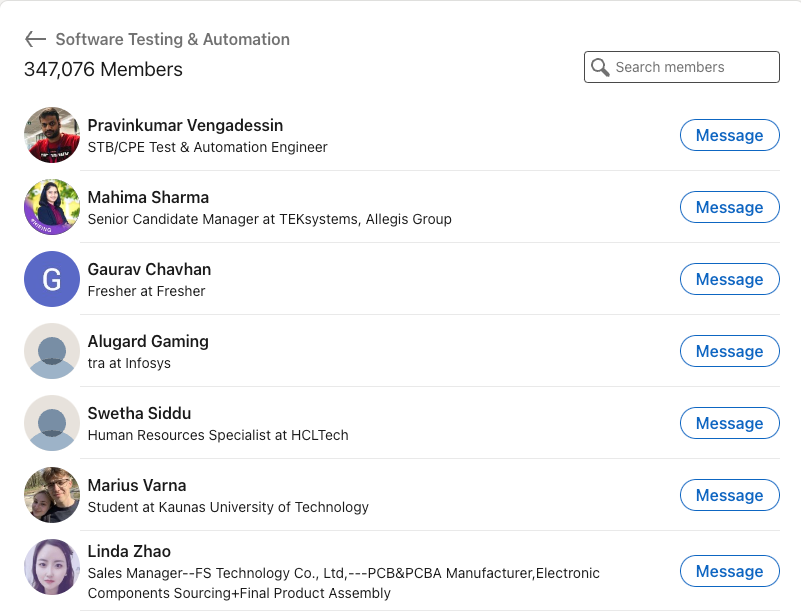Click the magnifying glass search icon
Image resolution: width=801 pixels, height=614 pixels.
click(x=601, y=66)
